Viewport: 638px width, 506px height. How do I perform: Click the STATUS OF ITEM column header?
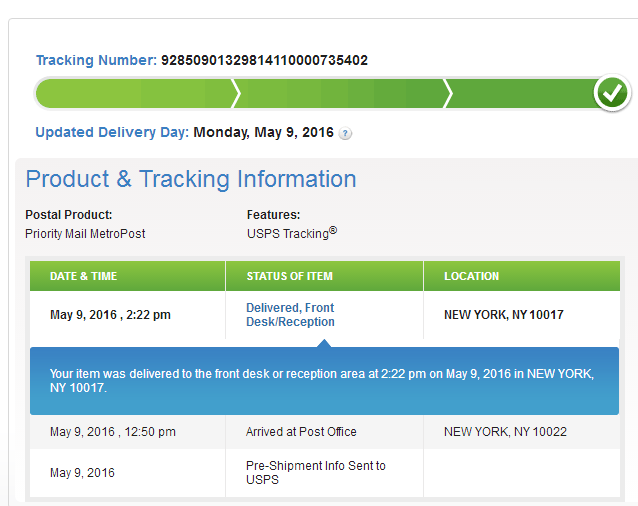tap(289, 276)
